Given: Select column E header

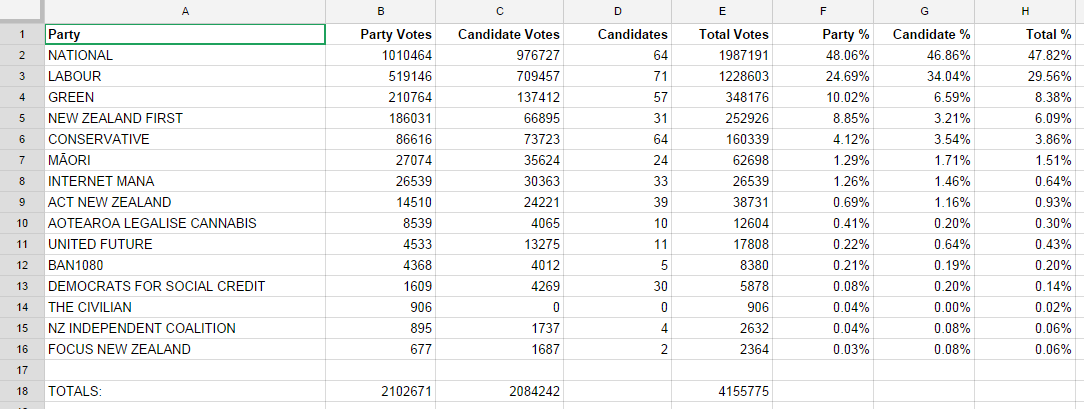Looking at the screenshot, I should pyautogui.click(x=723, y=10).
